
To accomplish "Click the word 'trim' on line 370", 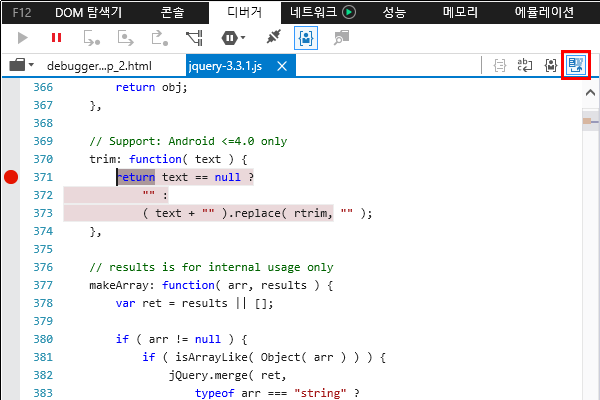I will click(x=102, y=159).
